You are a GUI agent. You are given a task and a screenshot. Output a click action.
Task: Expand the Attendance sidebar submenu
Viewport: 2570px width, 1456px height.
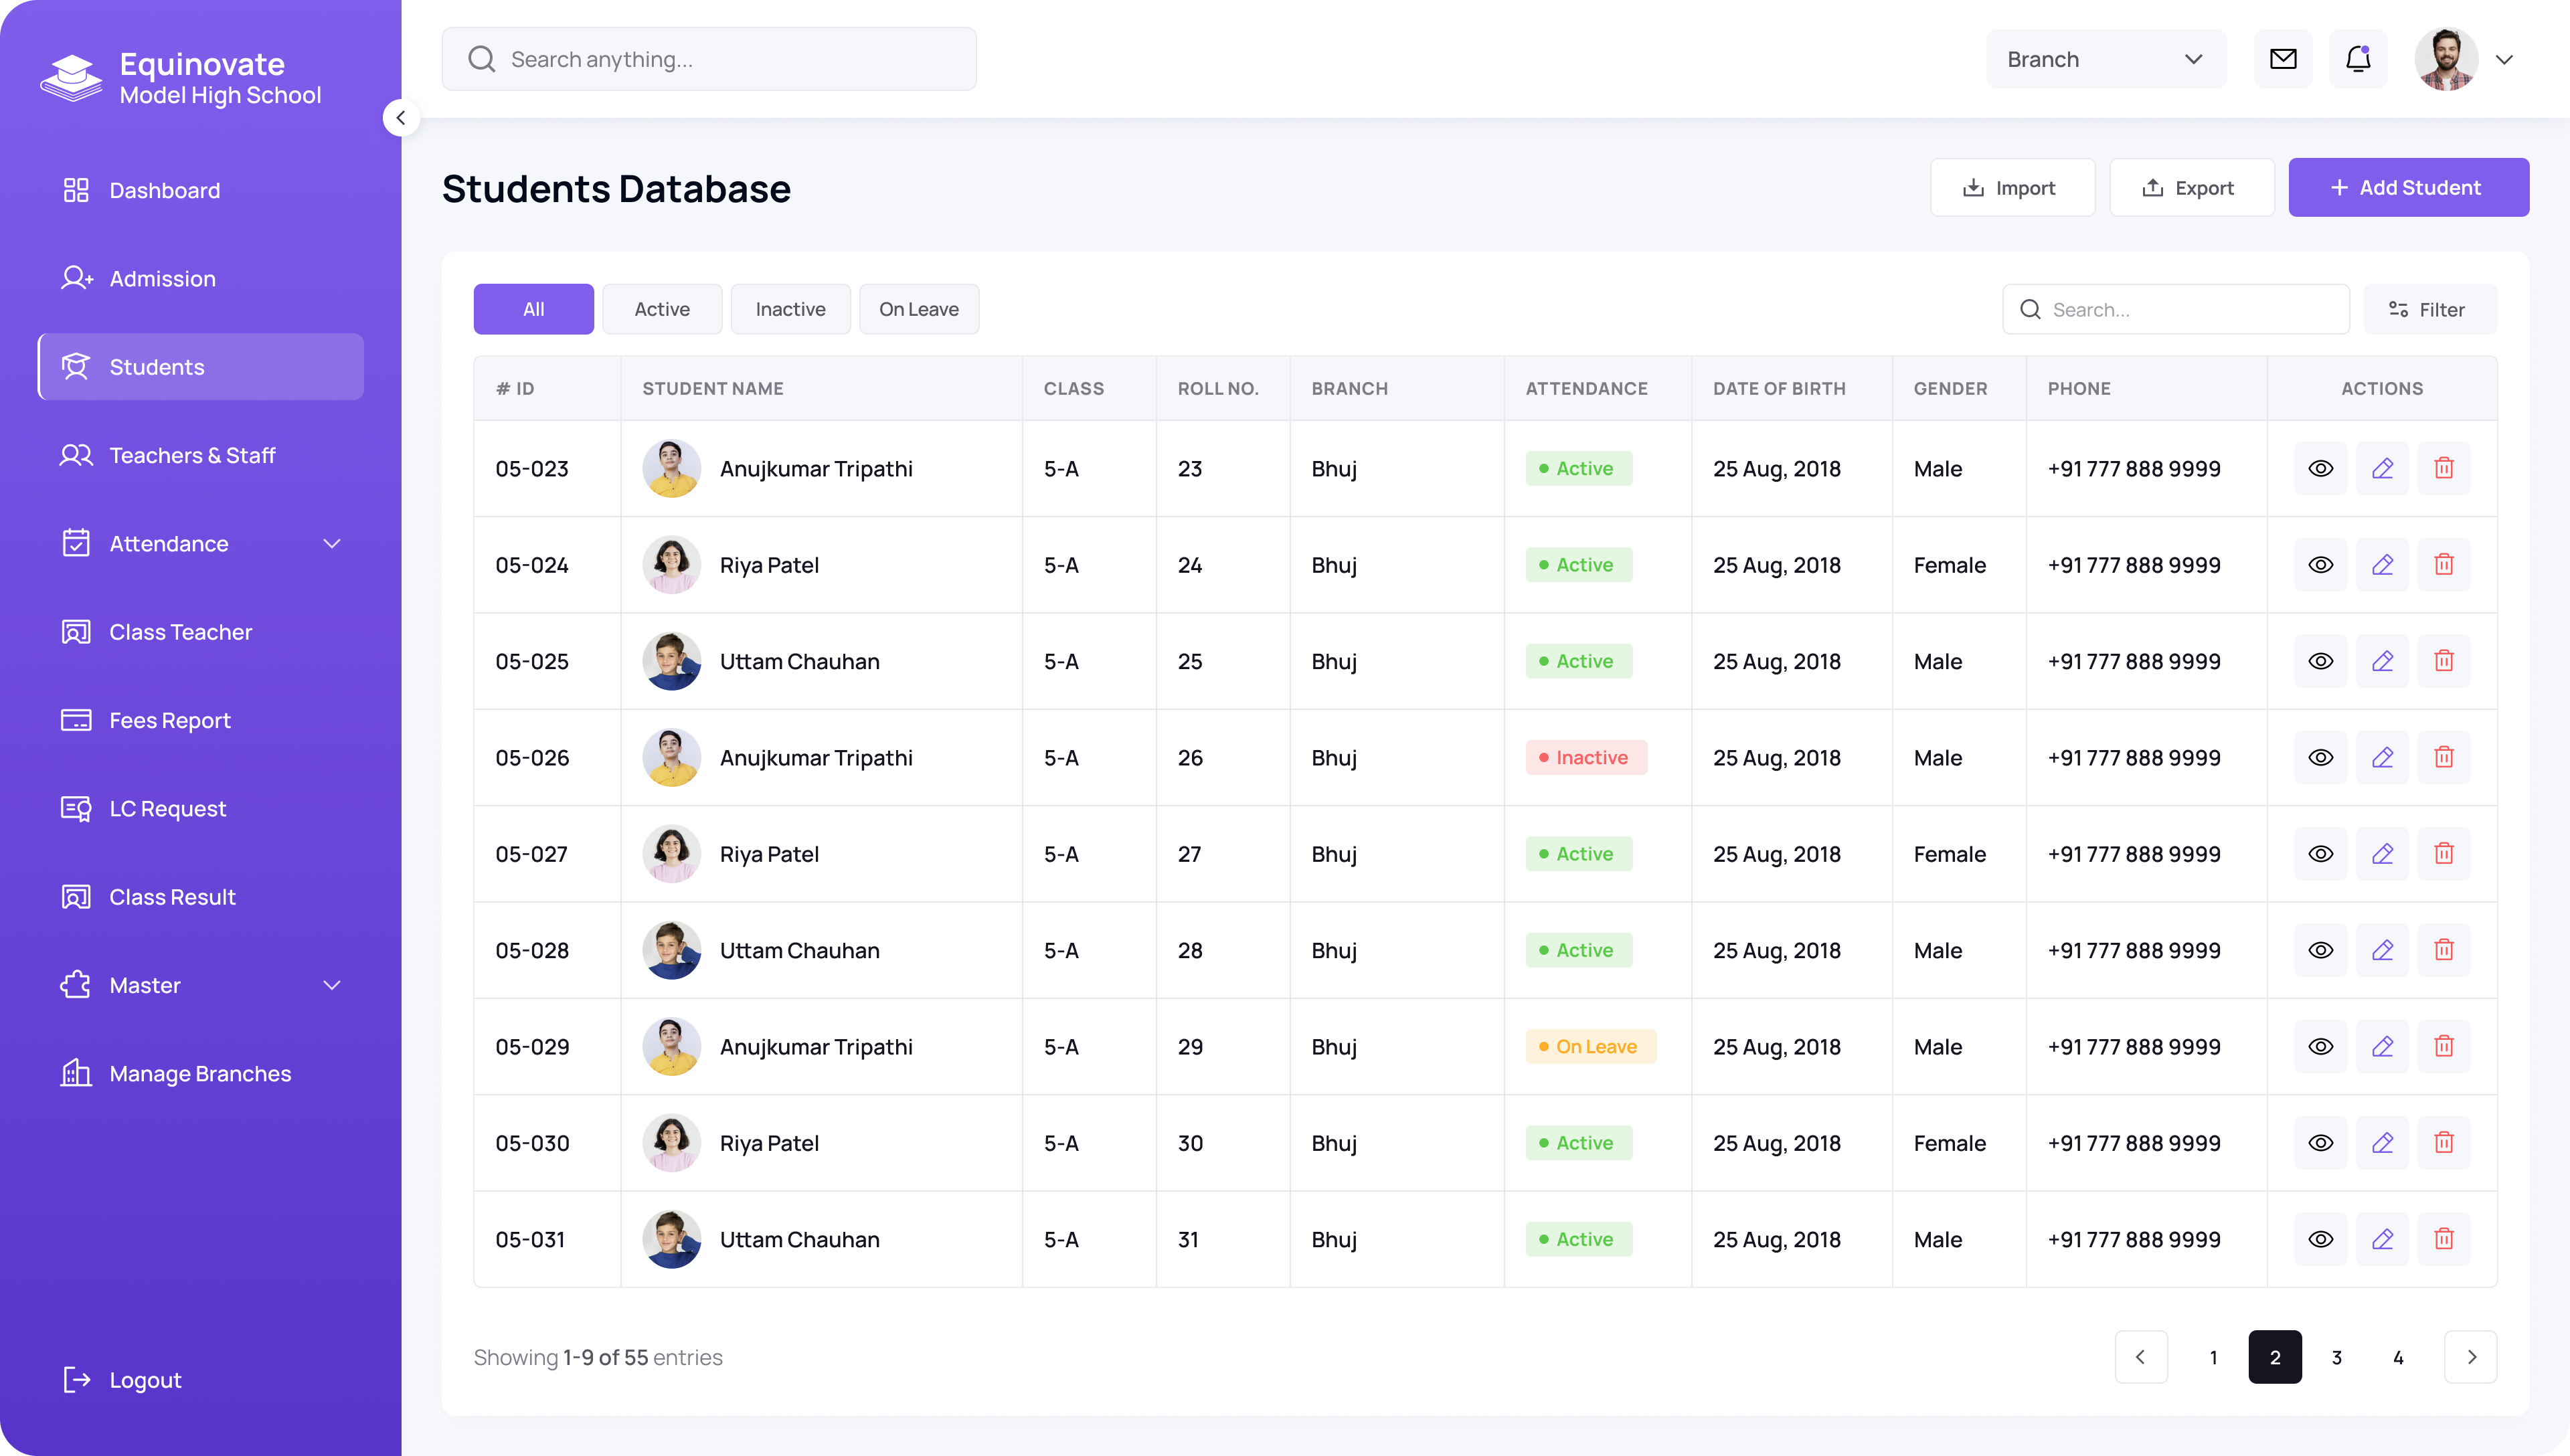tap(332, 544)
